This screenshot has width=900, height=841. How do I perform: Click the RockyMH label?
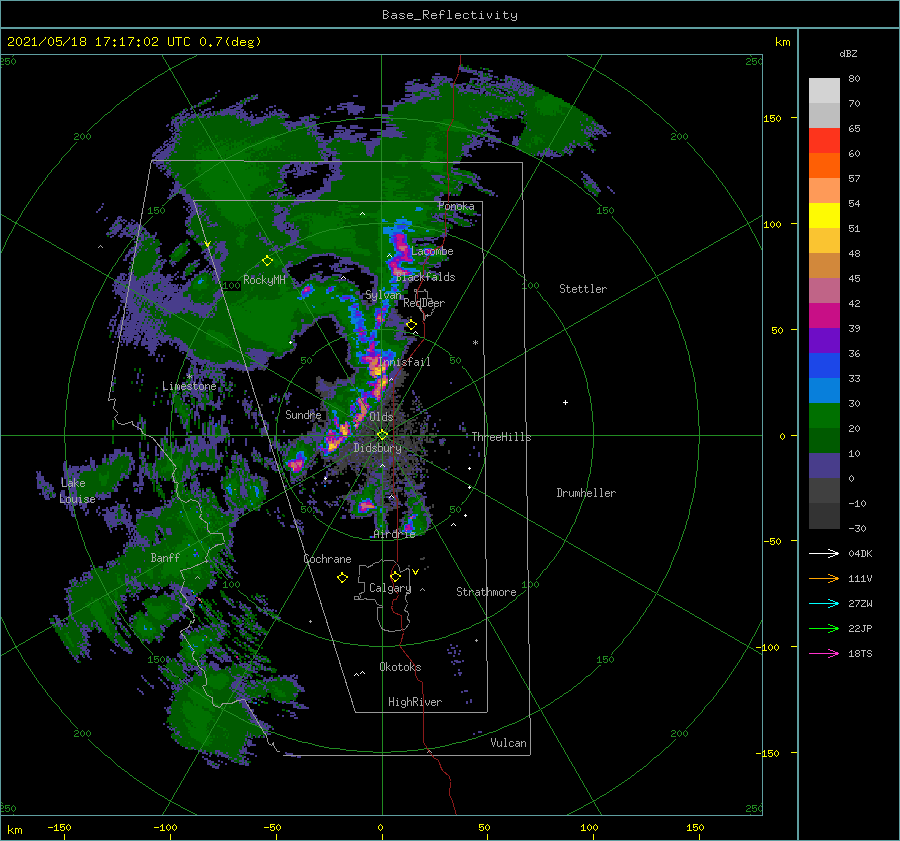click(264, 280)
